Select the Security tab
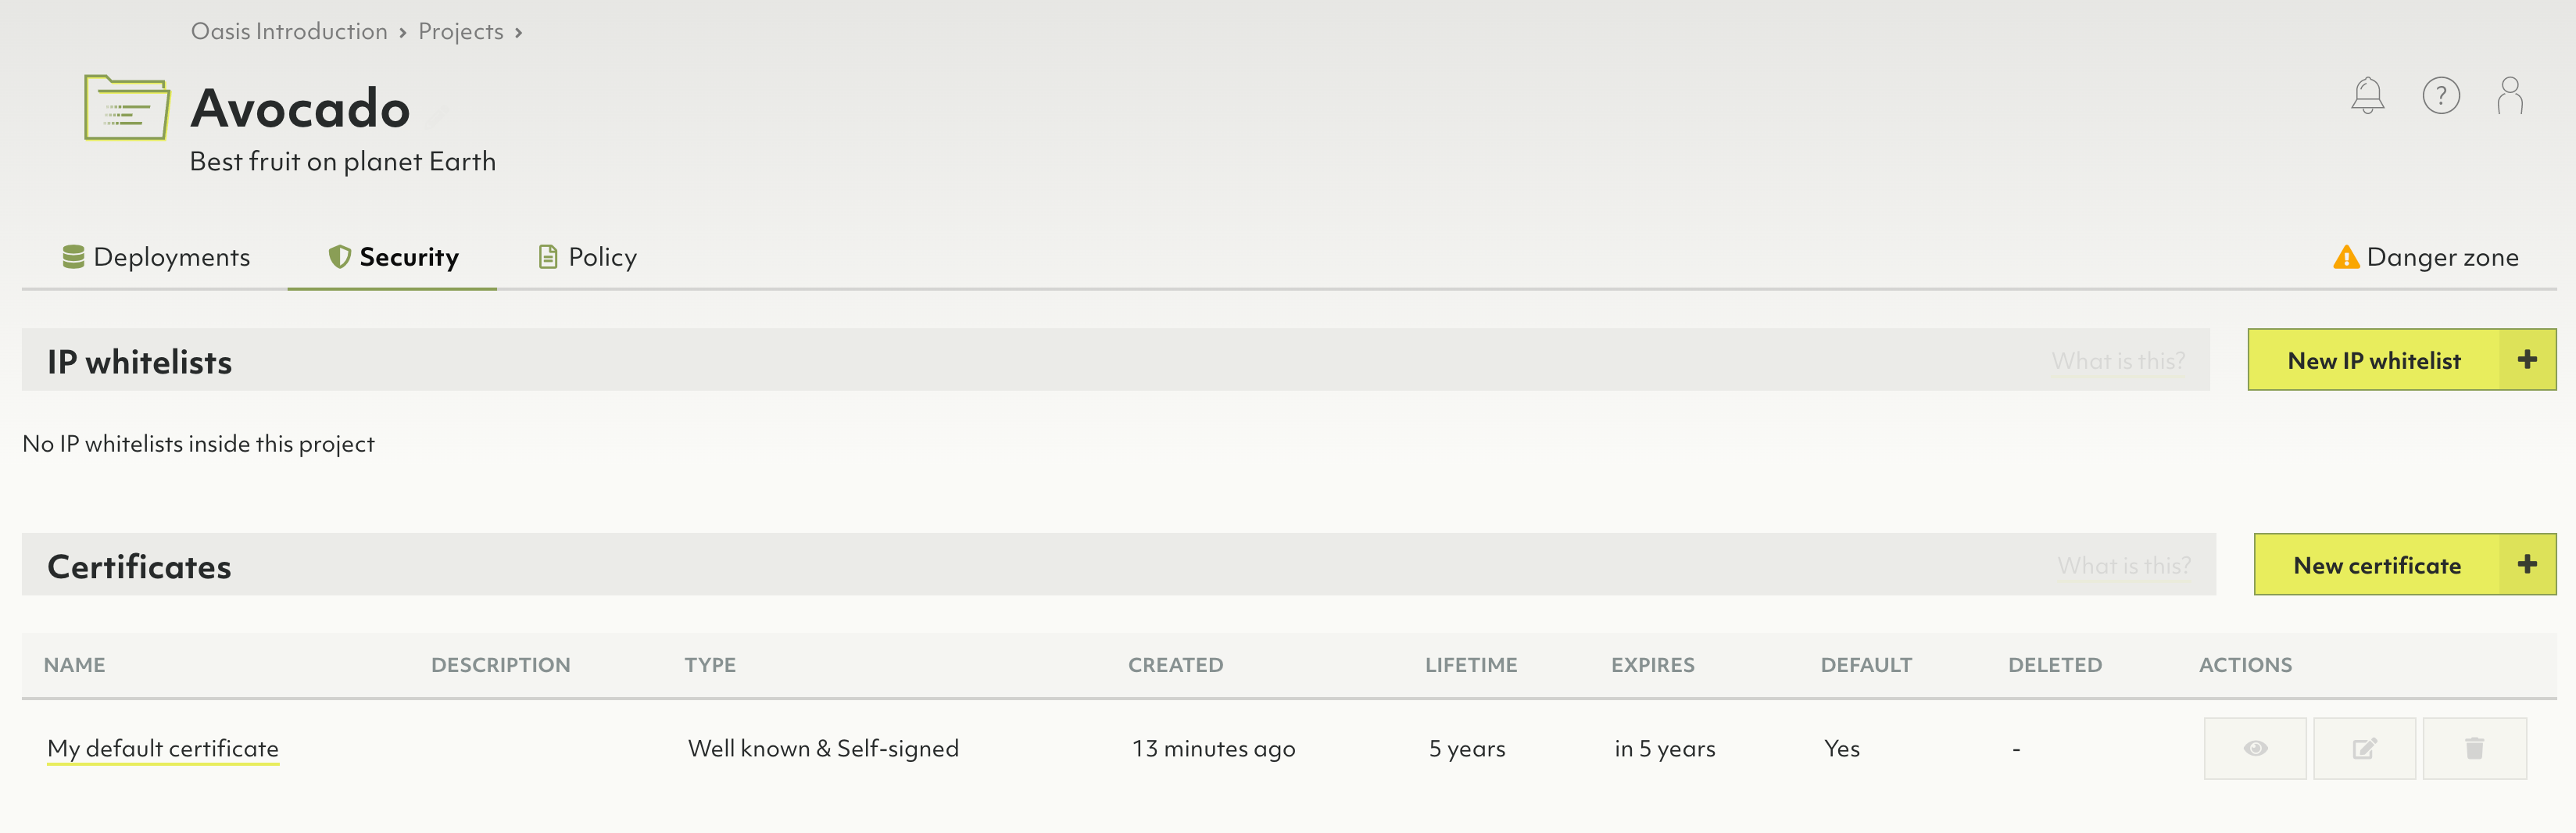The image size is (2576, 833). [x=393, y=257]
